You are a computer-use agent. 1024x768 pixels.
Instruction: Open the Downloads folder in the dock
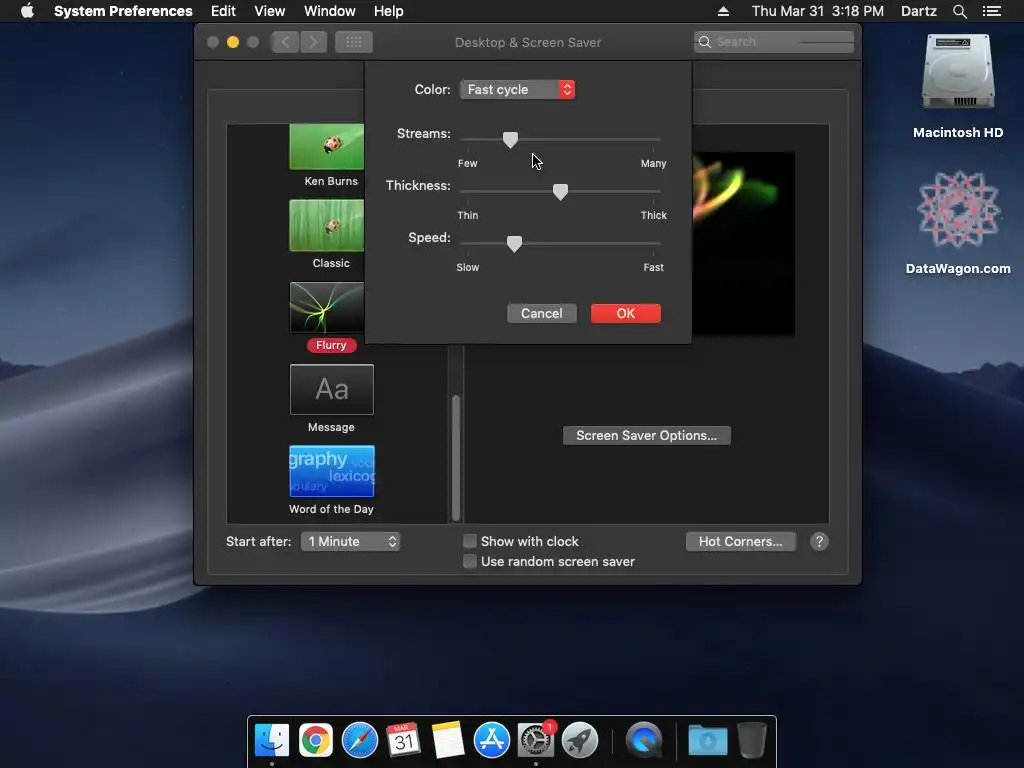tap(707, 741)
